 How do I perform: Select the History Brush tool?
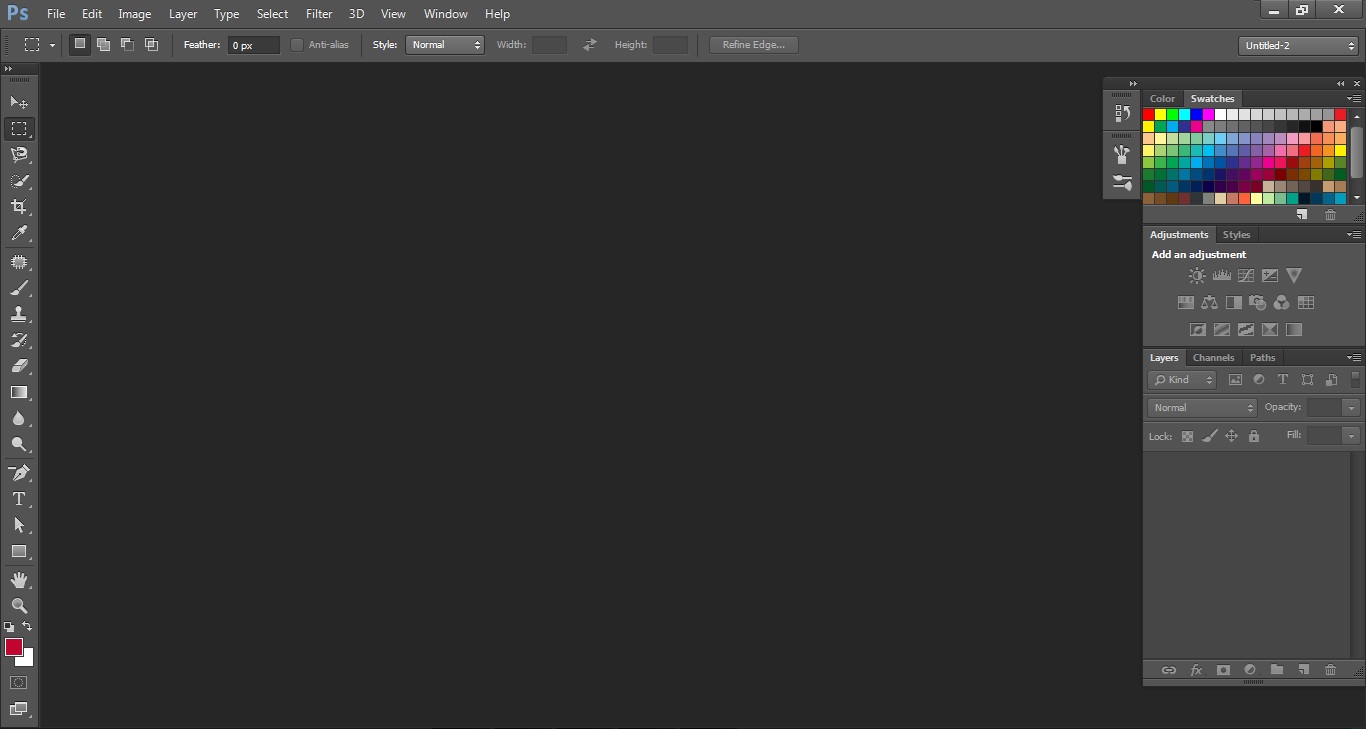click(19, 340)
